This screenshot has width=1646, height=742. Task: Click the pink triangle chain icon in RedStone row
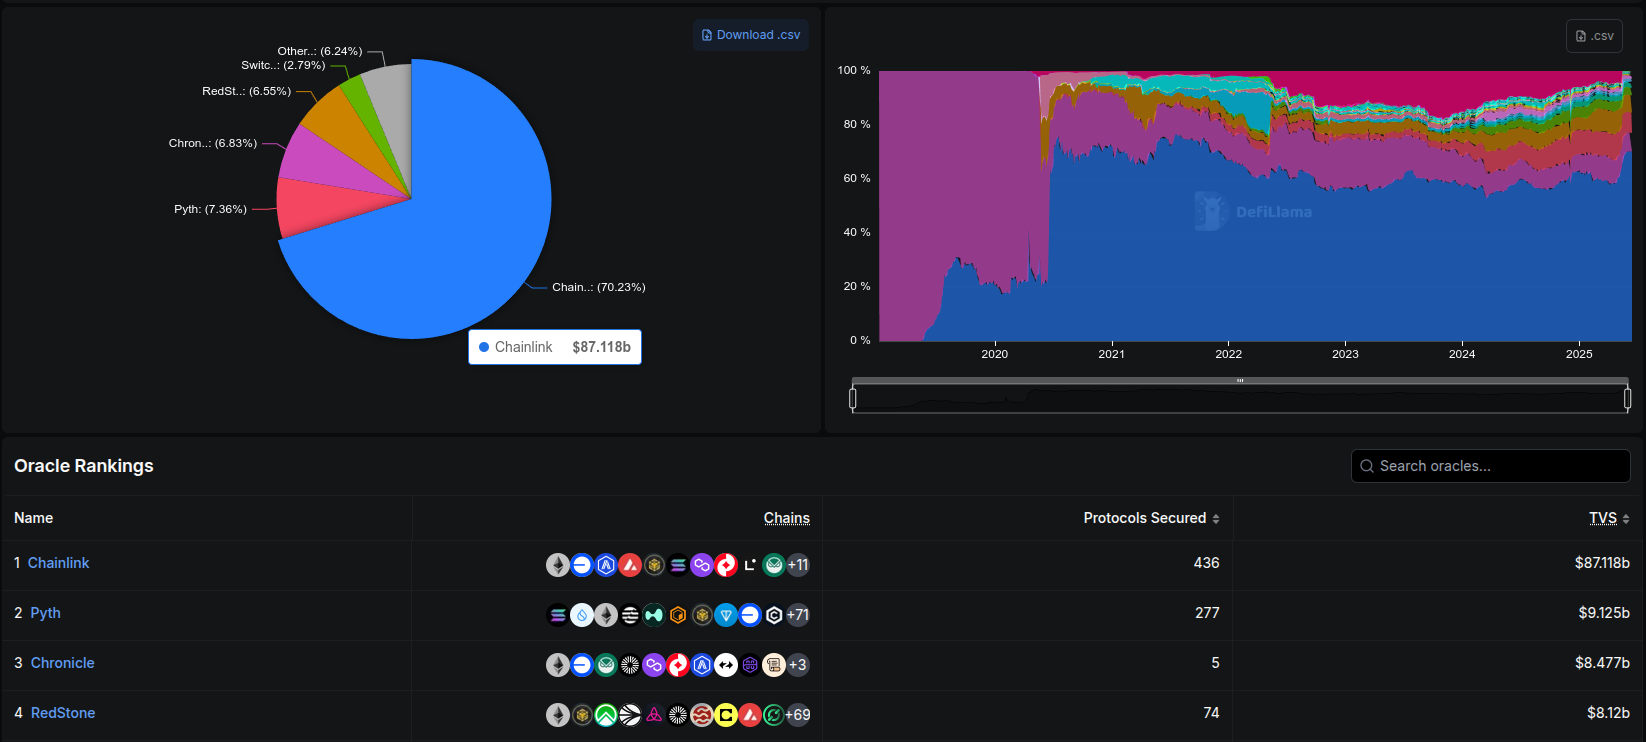click(x=654, y=715)
